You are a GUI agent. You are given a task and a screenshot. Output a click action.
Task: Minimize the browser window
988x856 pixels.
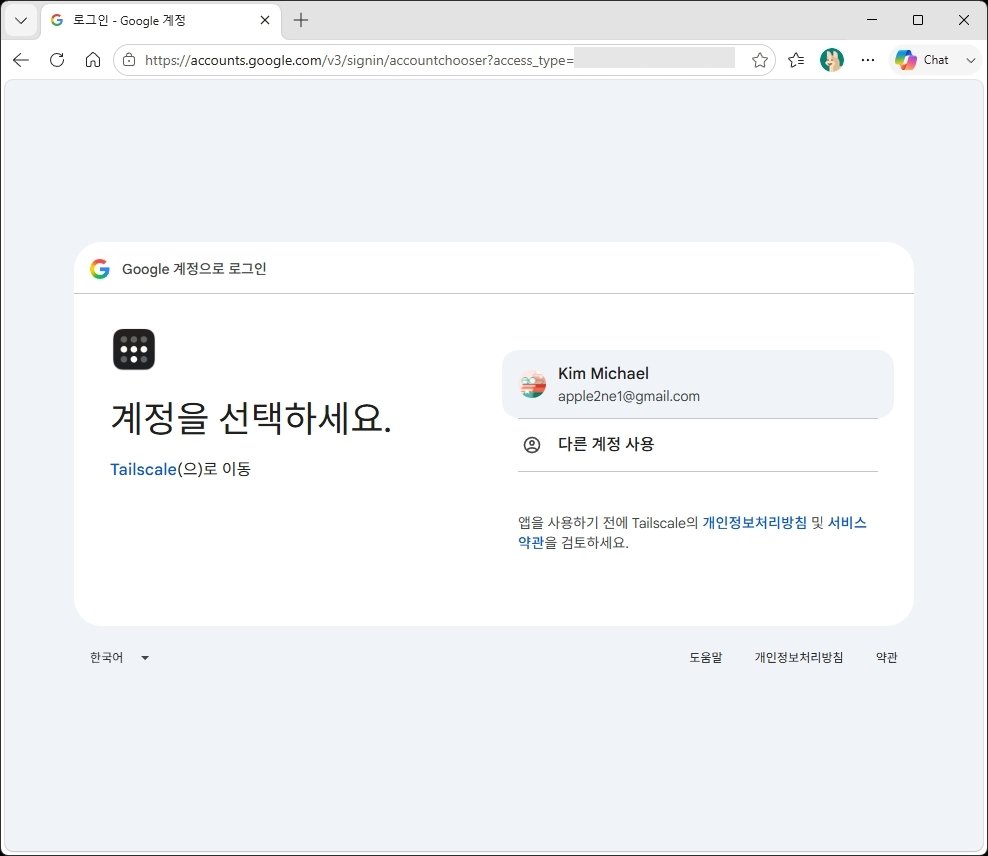(872, 20)
